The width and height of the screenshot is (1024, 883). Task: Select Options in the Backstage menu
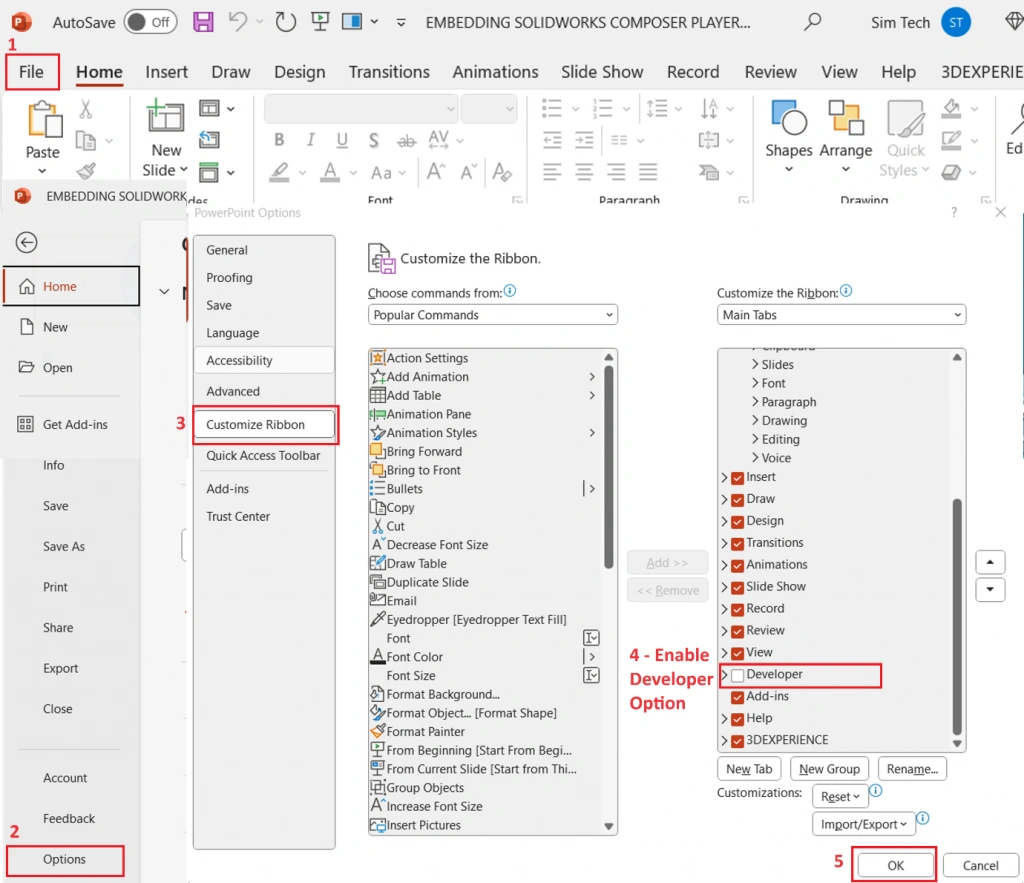point(65,859)
